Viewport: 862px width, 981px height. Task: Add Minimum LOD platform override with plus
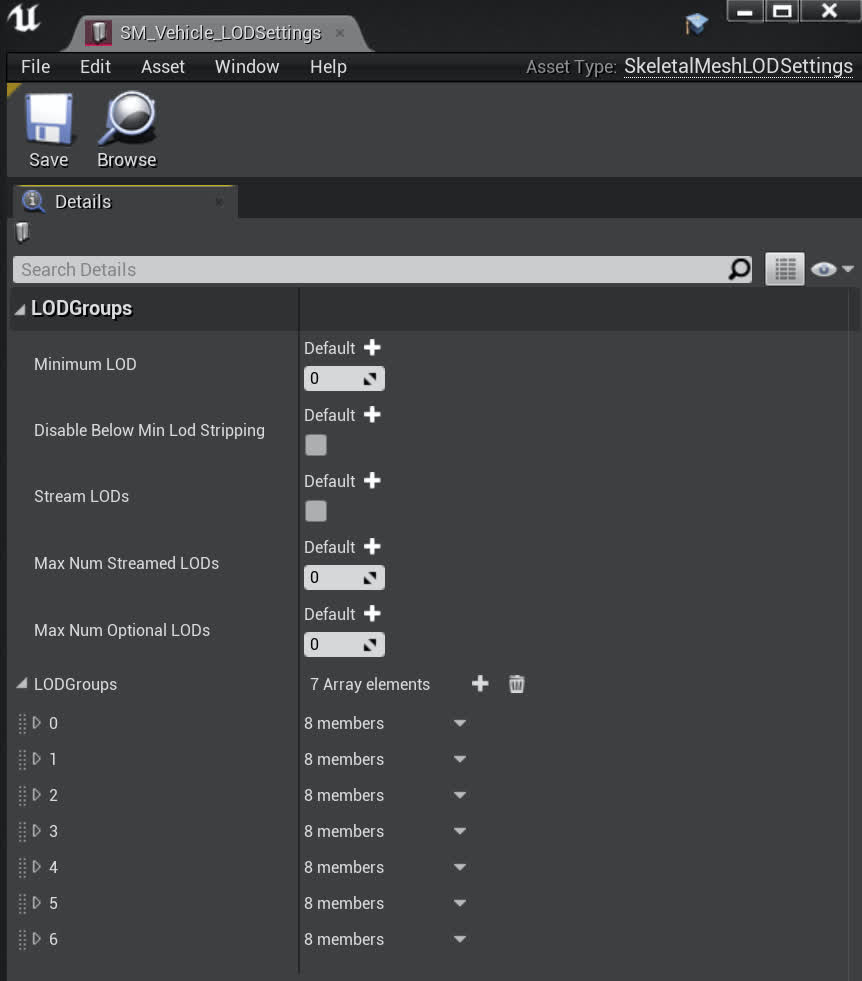point(372,348)
